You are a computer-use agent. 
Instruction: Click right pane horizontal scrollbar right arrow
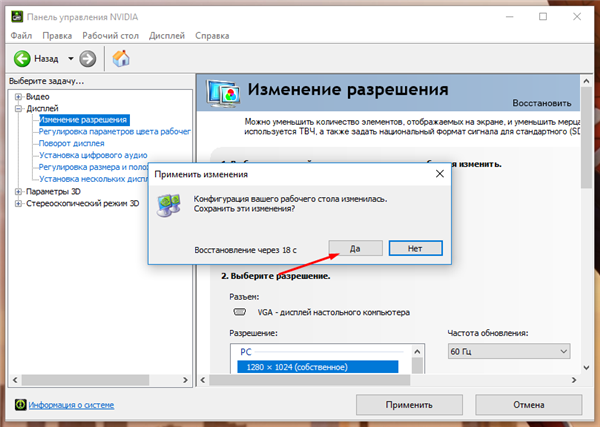point(574,380)
